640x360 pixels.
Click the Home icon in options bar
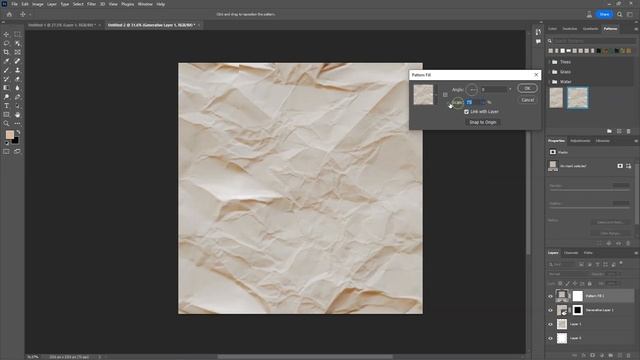point(9,14)
